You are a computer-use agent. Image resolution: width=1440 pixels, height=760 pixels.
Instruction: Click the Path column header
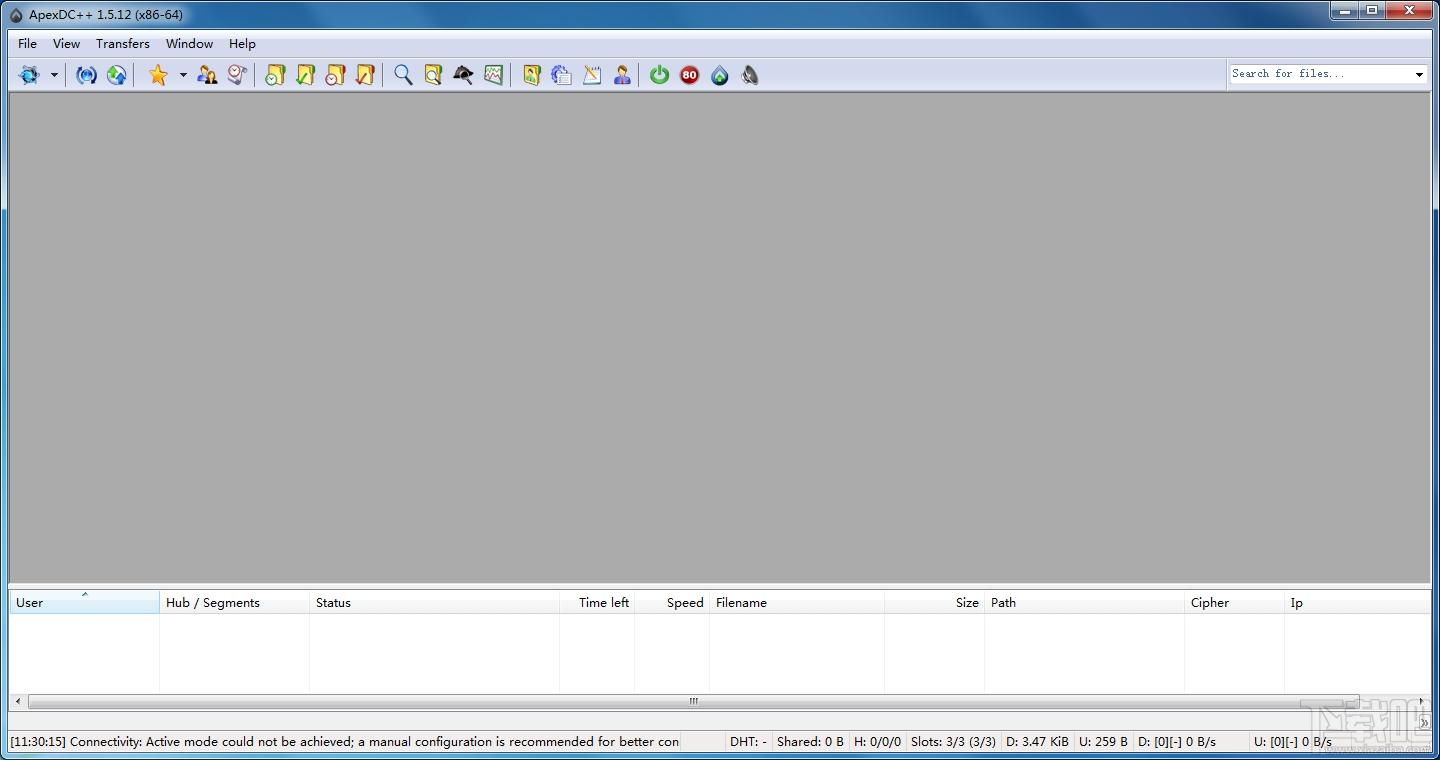click(1084, 602)
